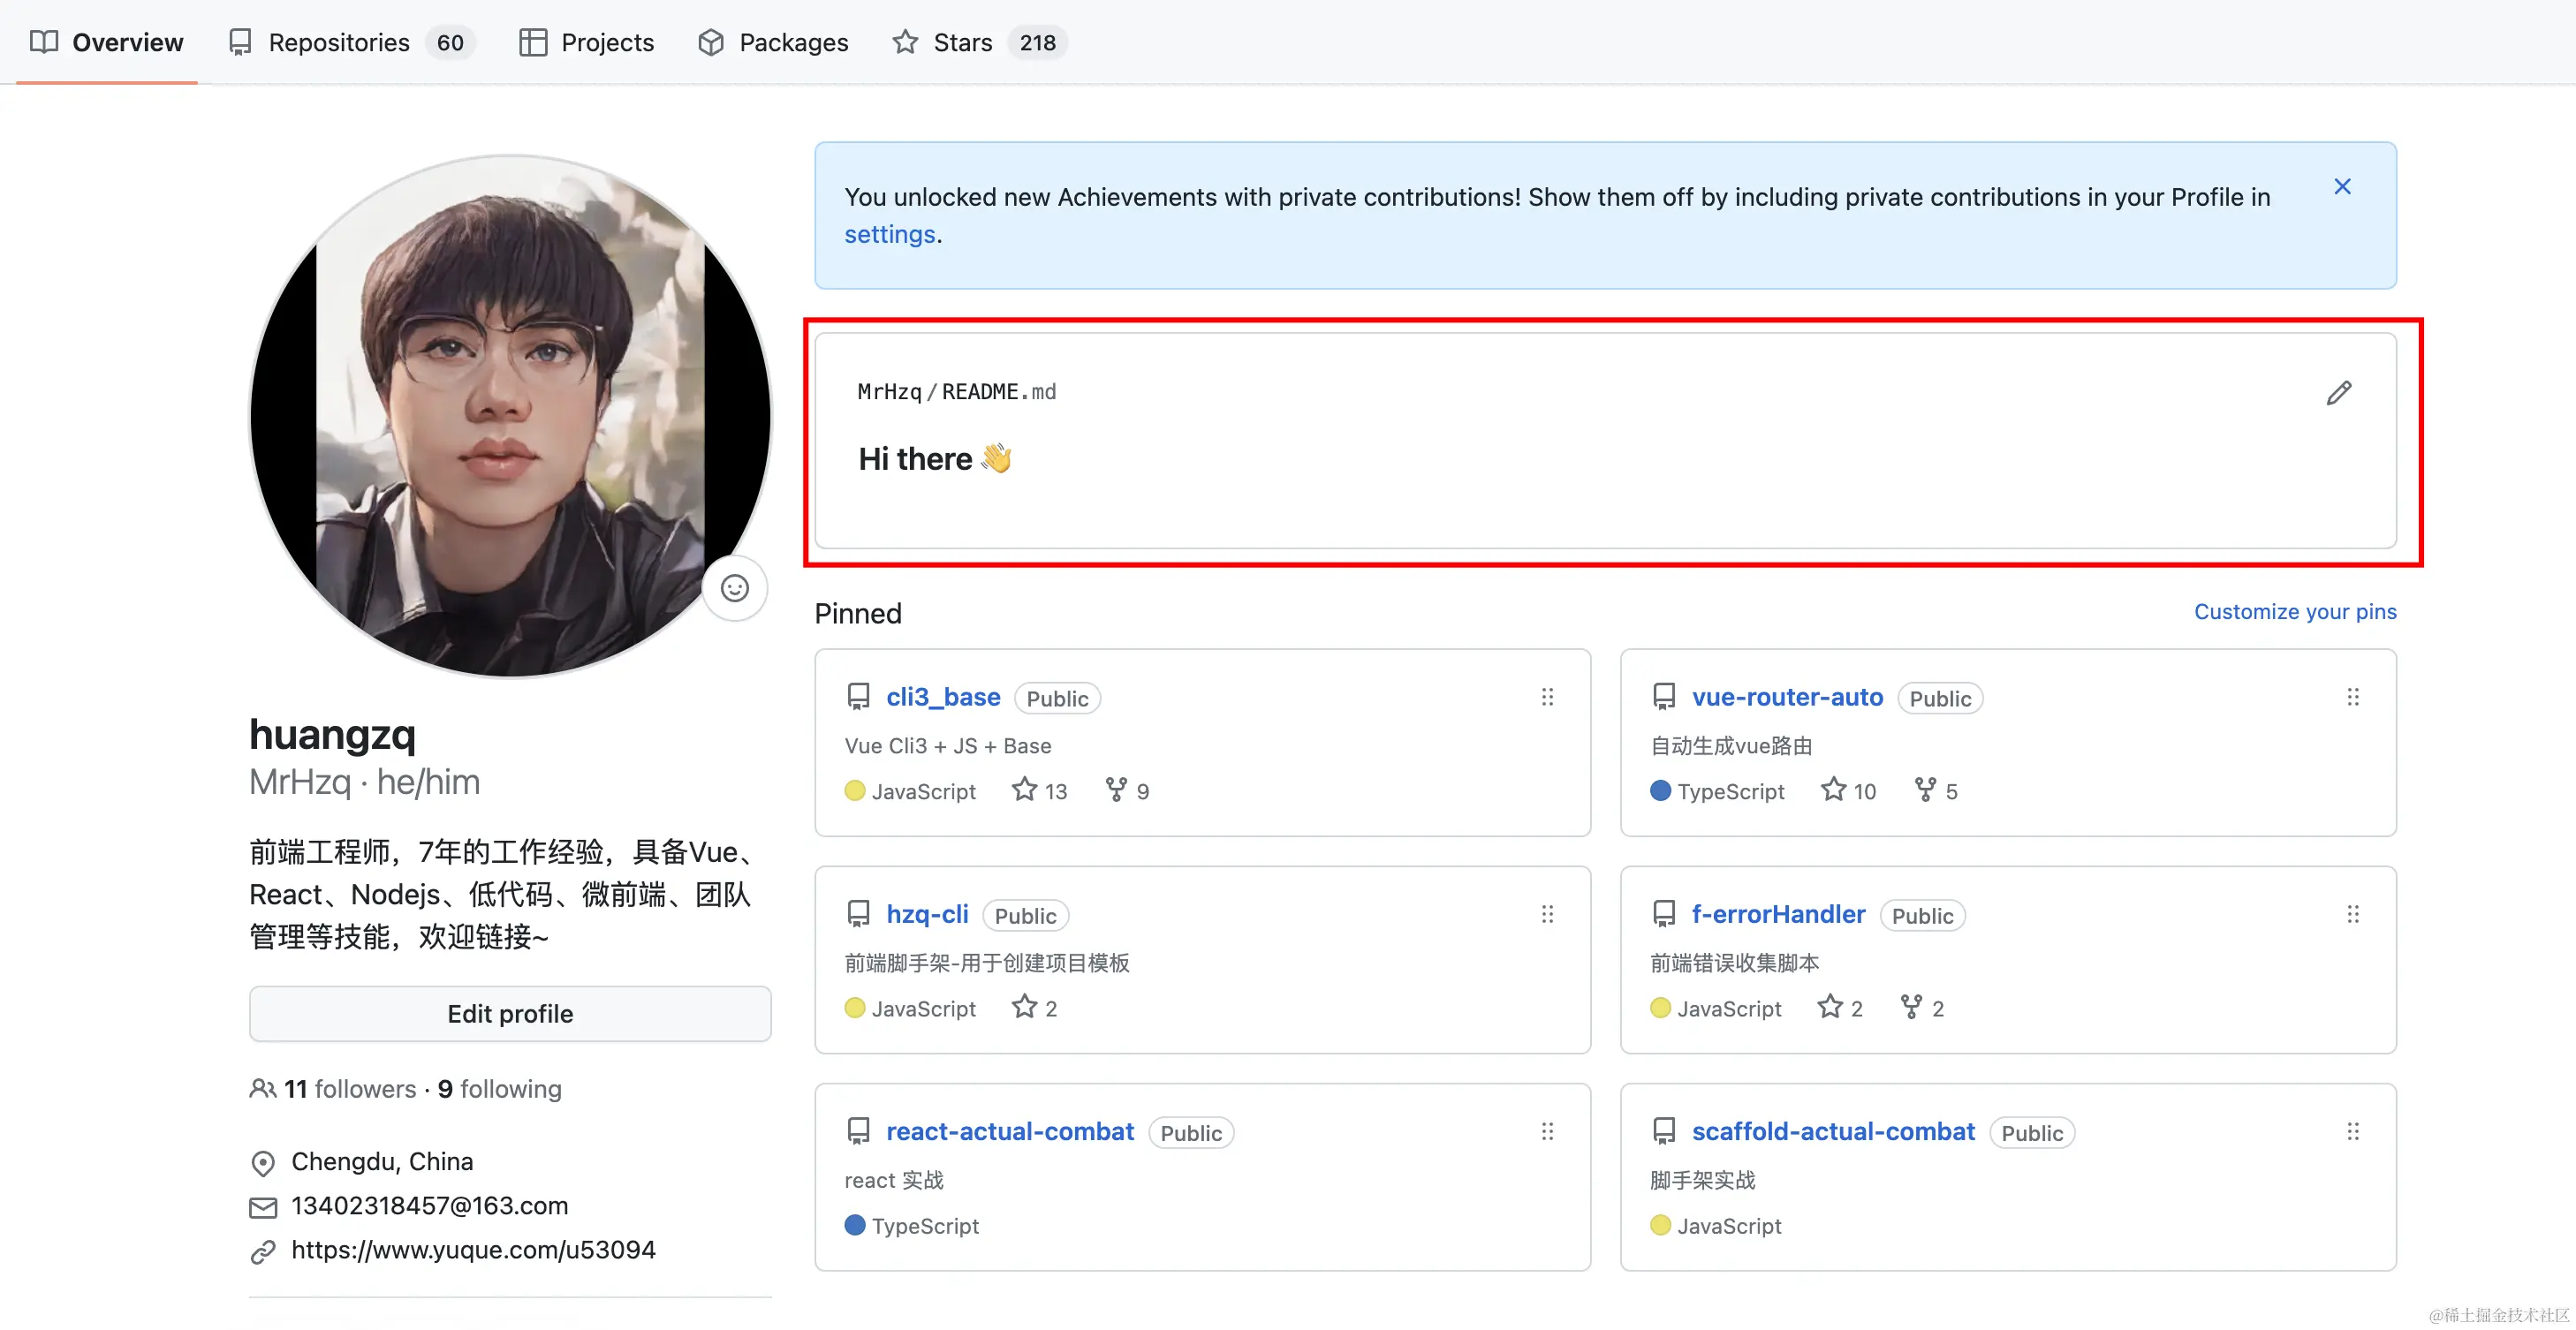Click the repo icon beside scaffold-actual-combat
This screenshot has height=1330, width=2576.
point(1664,1131)
